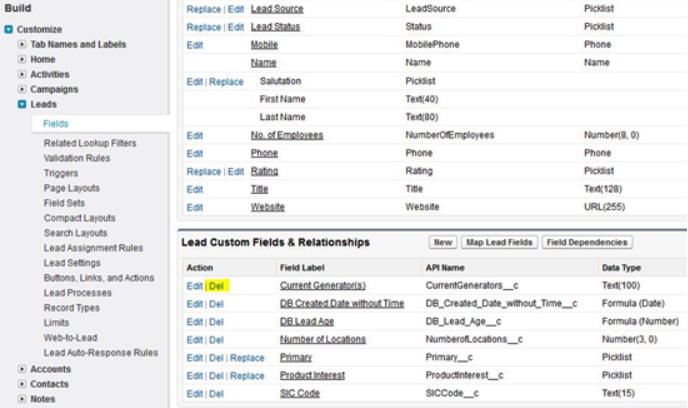Edit the DB Lead Age field
688x408 pixels.
194,322
